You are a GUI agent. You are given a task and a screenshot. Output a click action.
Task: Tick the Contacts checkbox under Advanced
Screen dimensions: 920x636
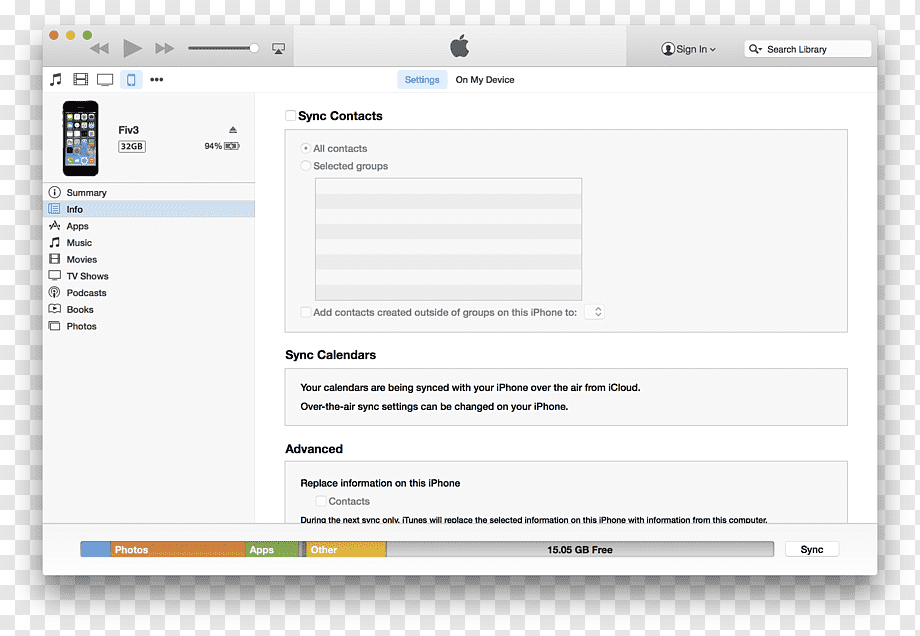pyautogui.click(x=321, y=501)
